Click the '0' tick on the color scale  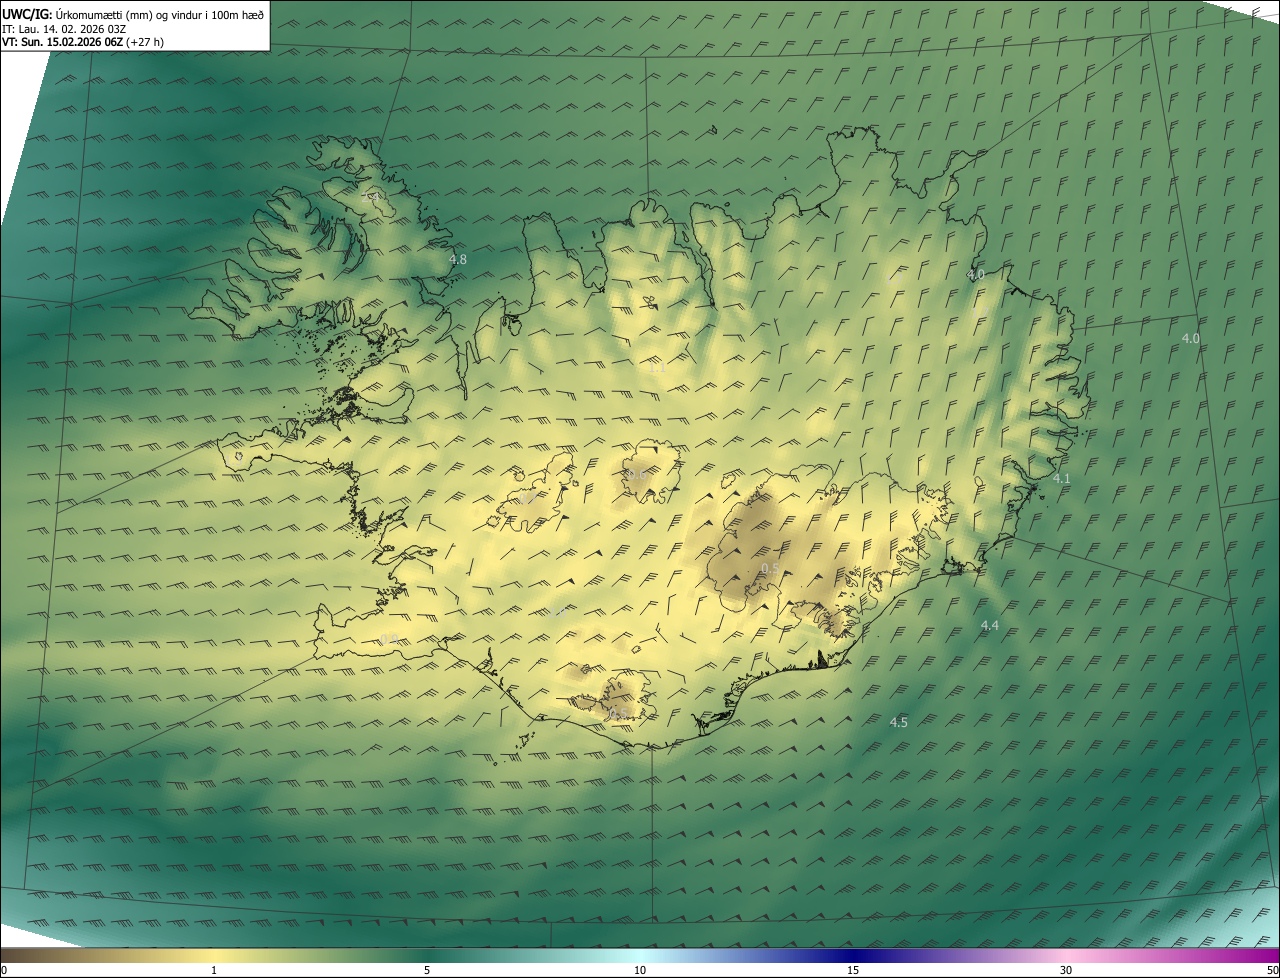click(3, 971)
